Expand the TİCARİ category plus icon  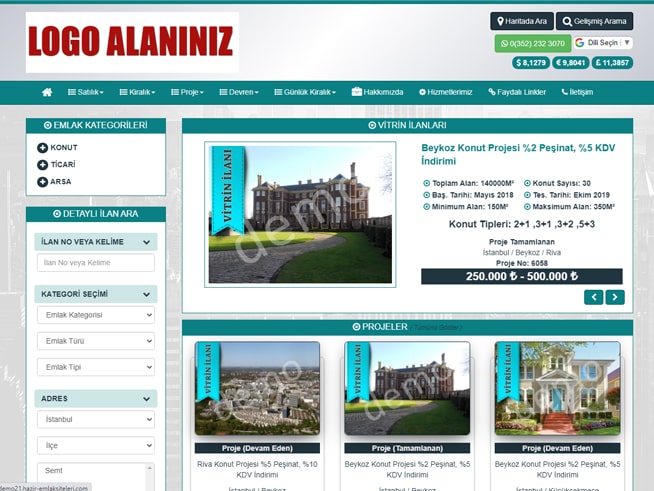coord(43,165)
